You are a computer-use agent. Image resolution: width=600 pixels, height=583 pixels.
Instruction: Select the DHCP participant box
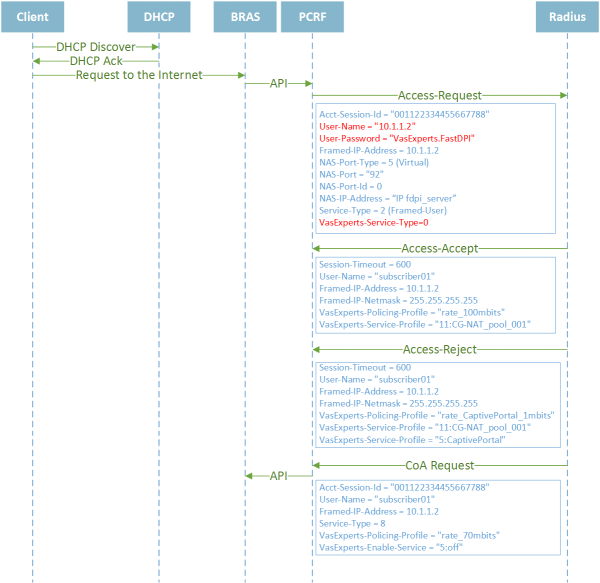158,18
